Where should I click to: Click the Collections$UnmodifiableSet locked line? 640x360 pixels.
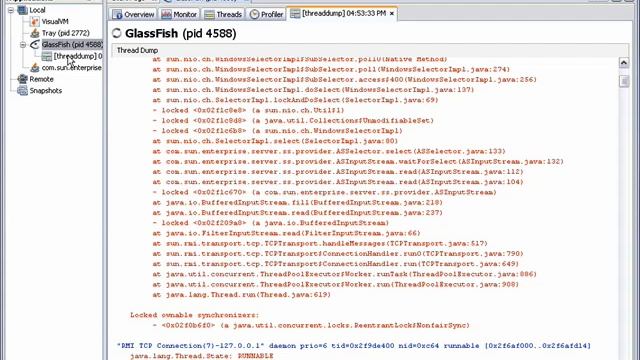293,120
